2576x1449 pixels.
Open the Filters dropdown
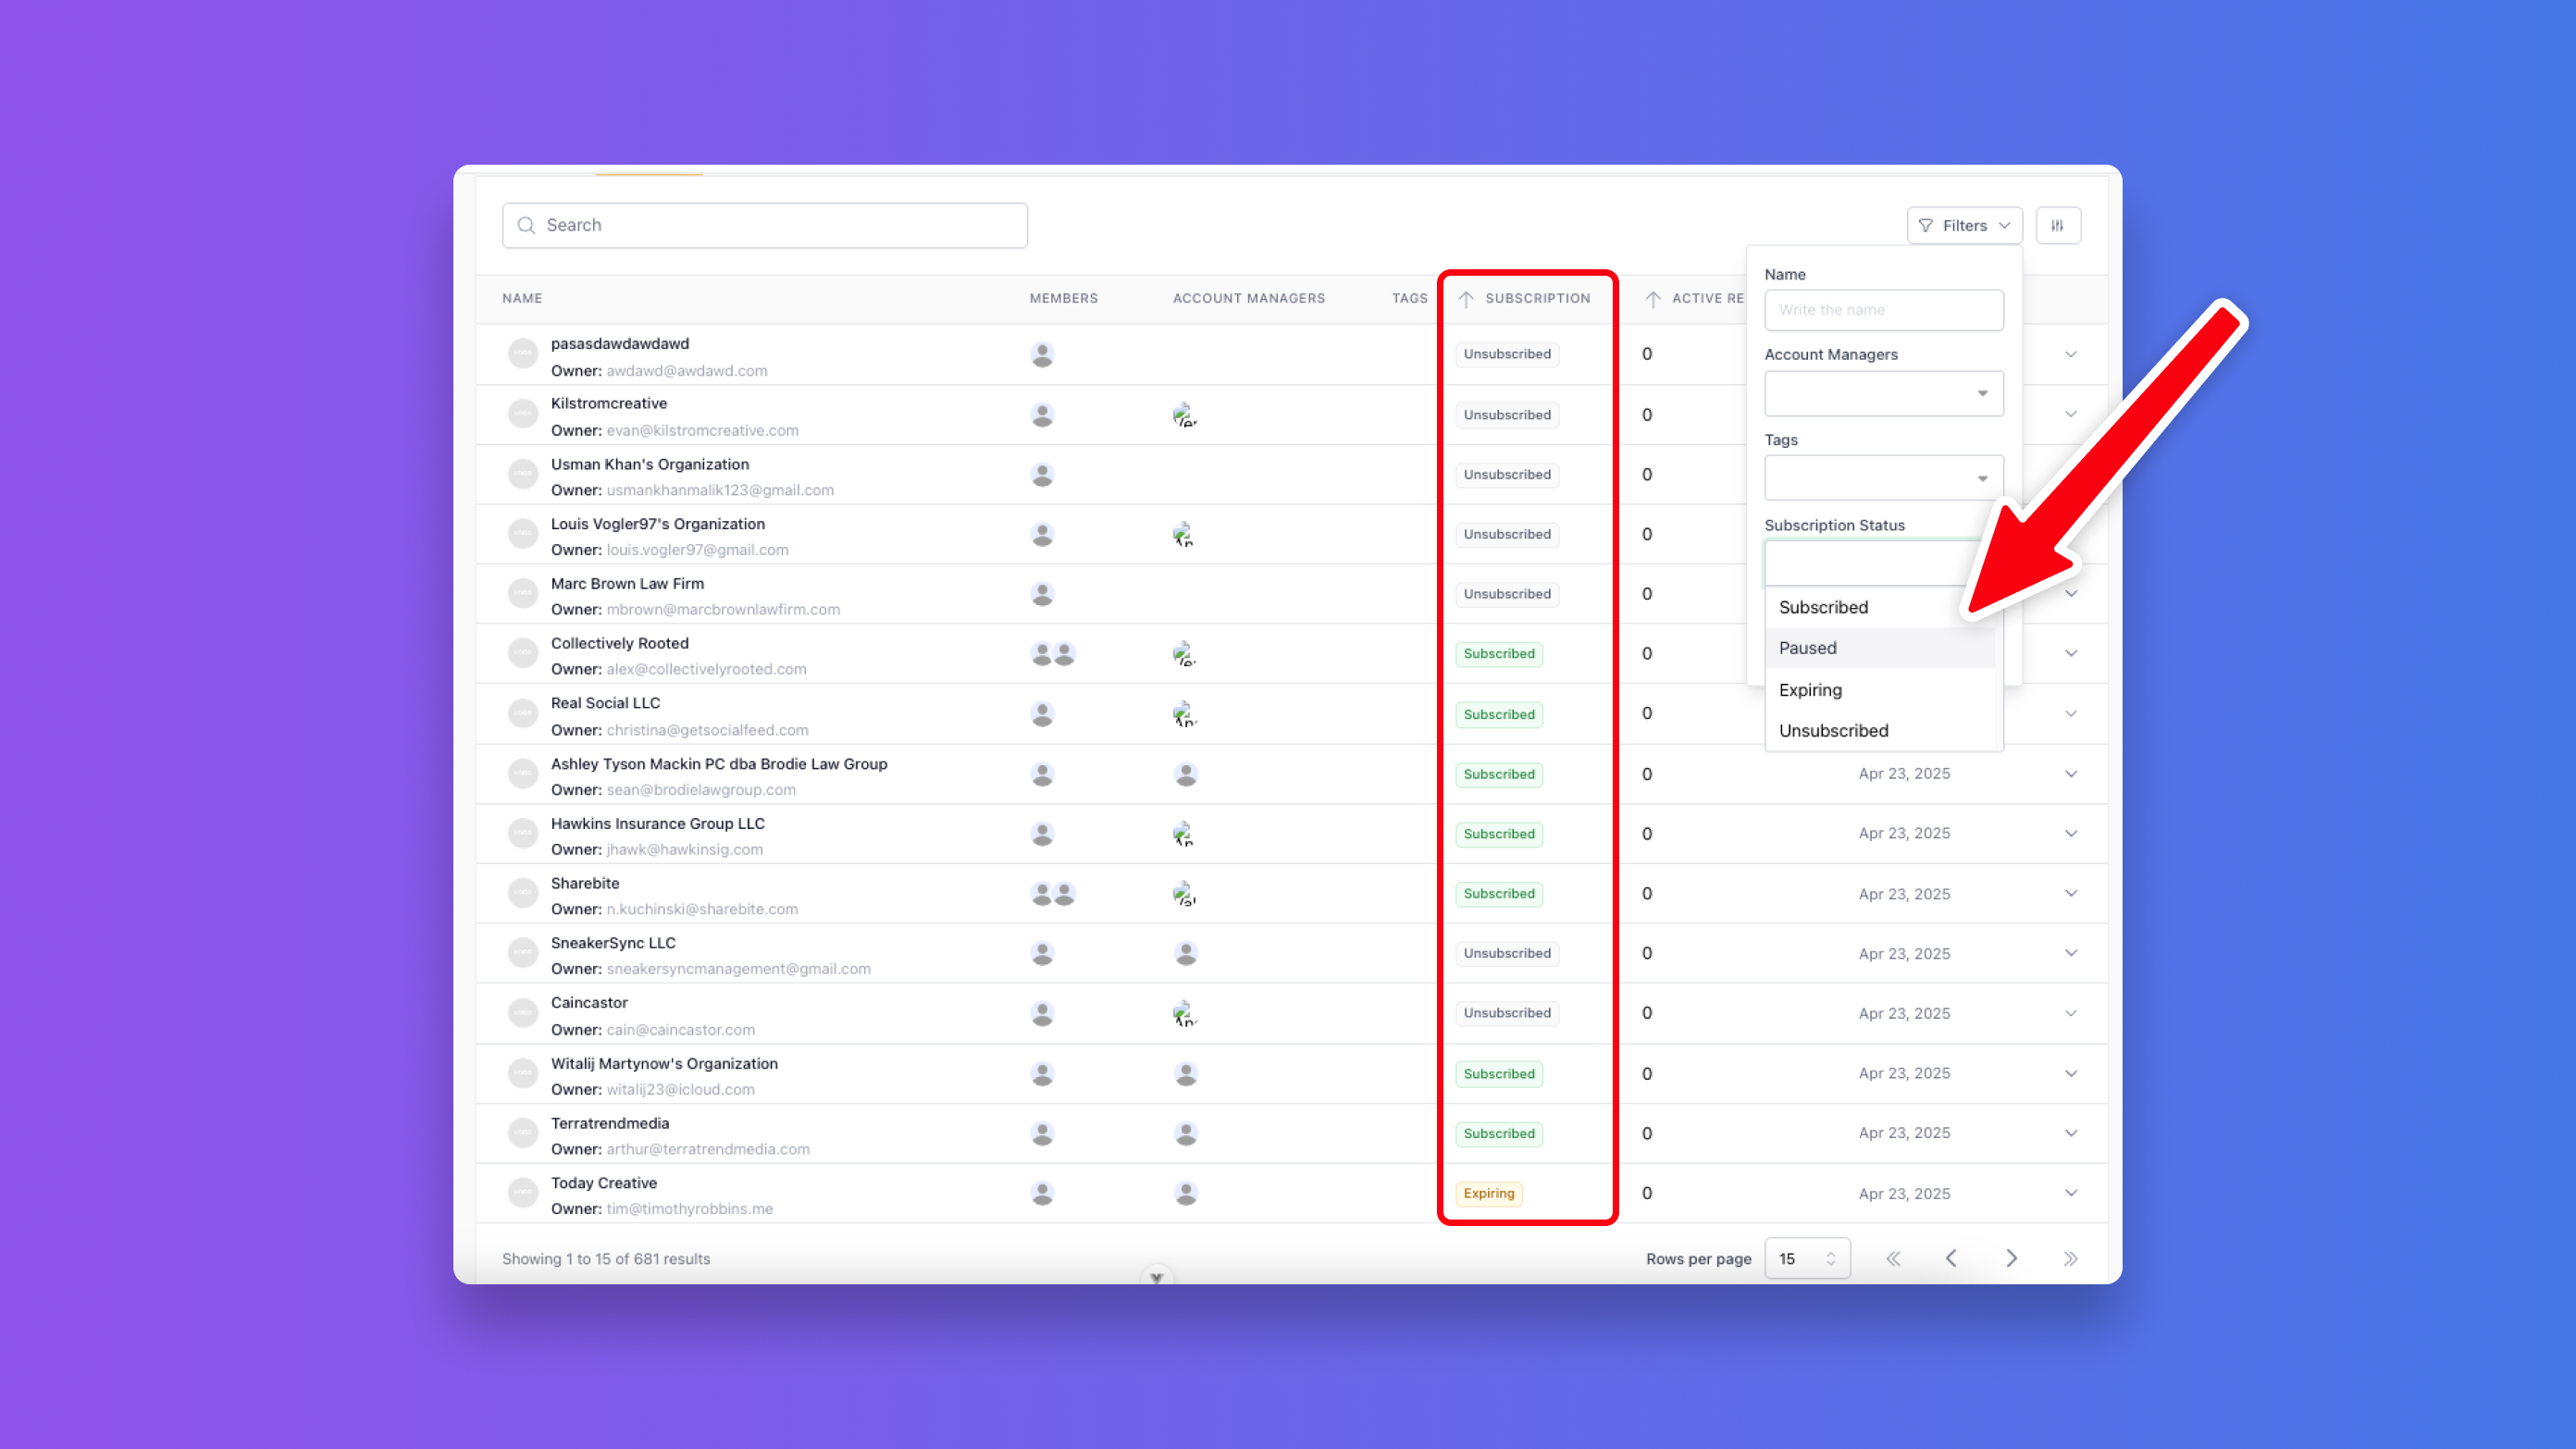1963,226
